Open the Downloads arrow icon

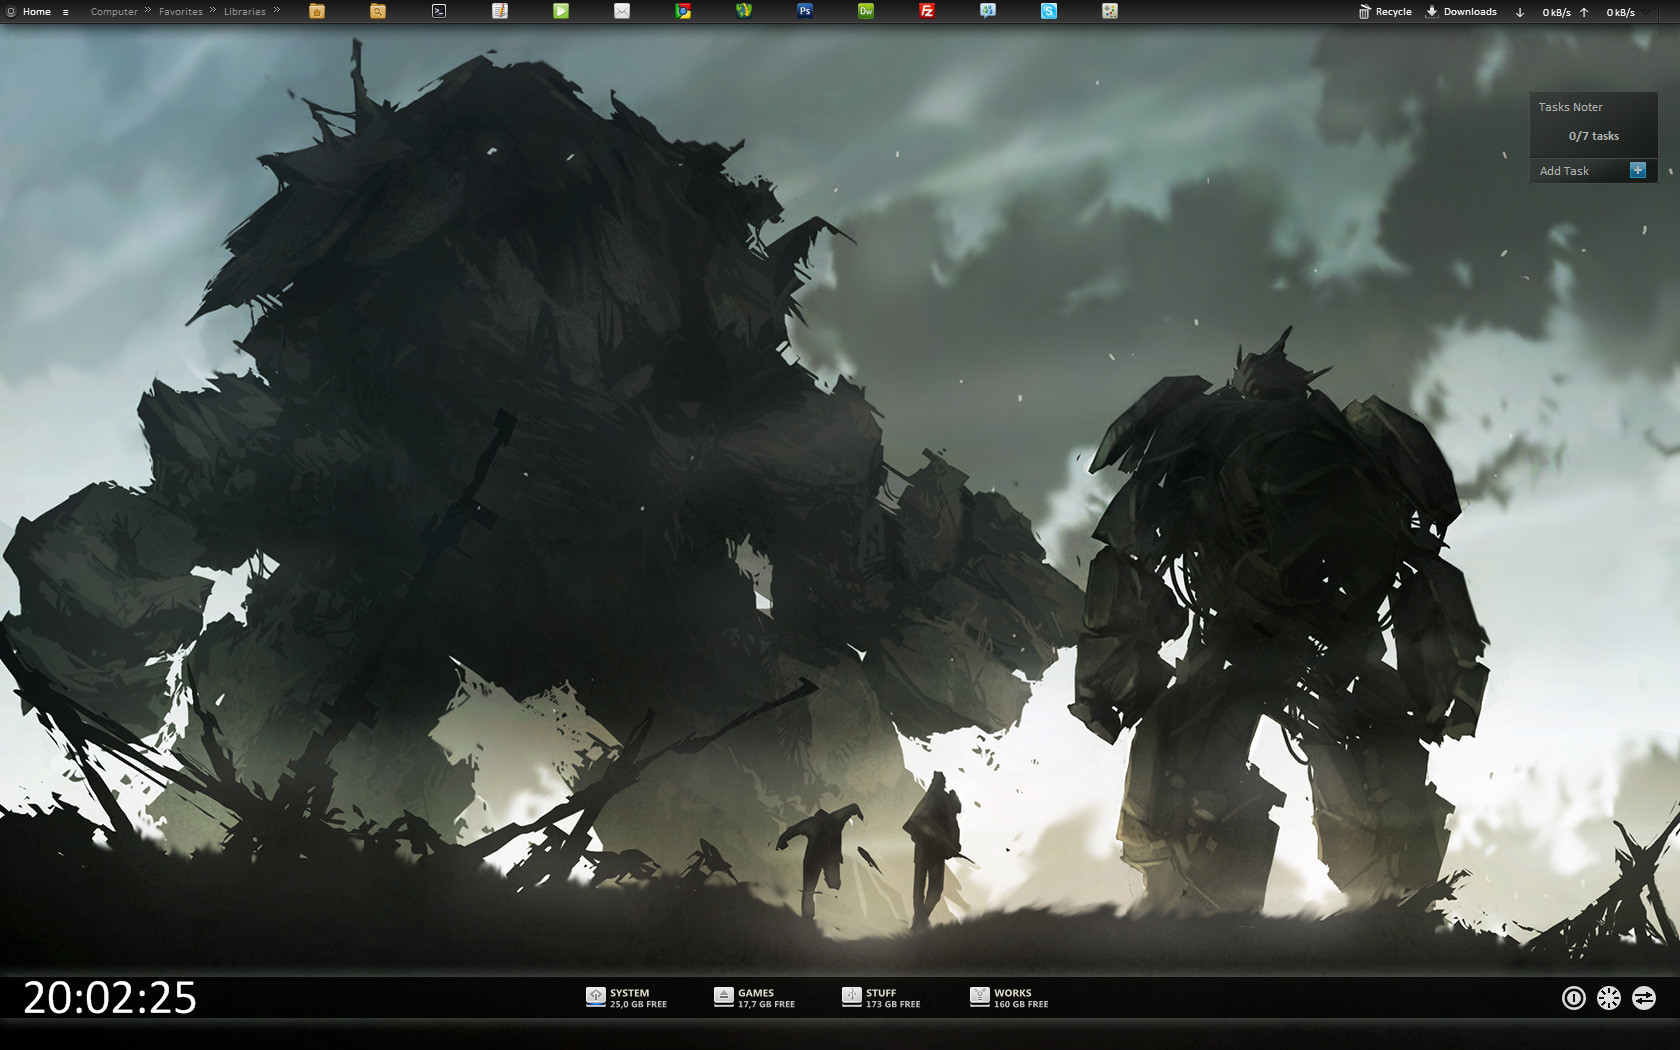(1432, 12)
